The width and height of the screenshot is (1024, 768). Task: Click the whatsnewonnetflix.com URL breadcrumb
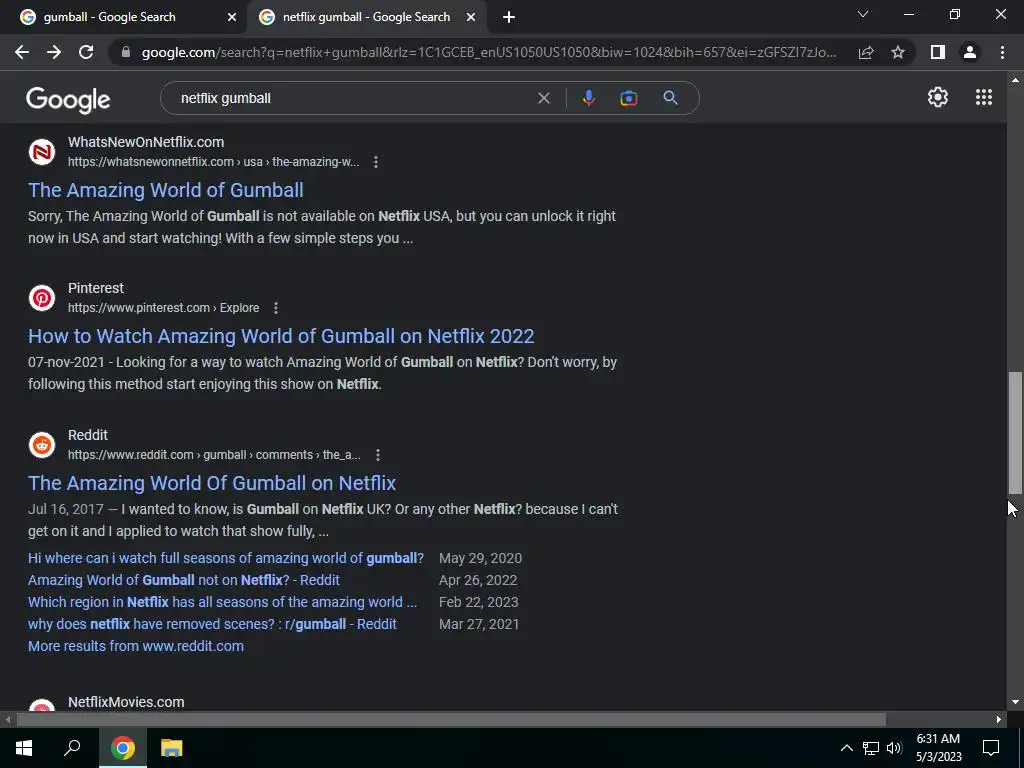(214, 162)
